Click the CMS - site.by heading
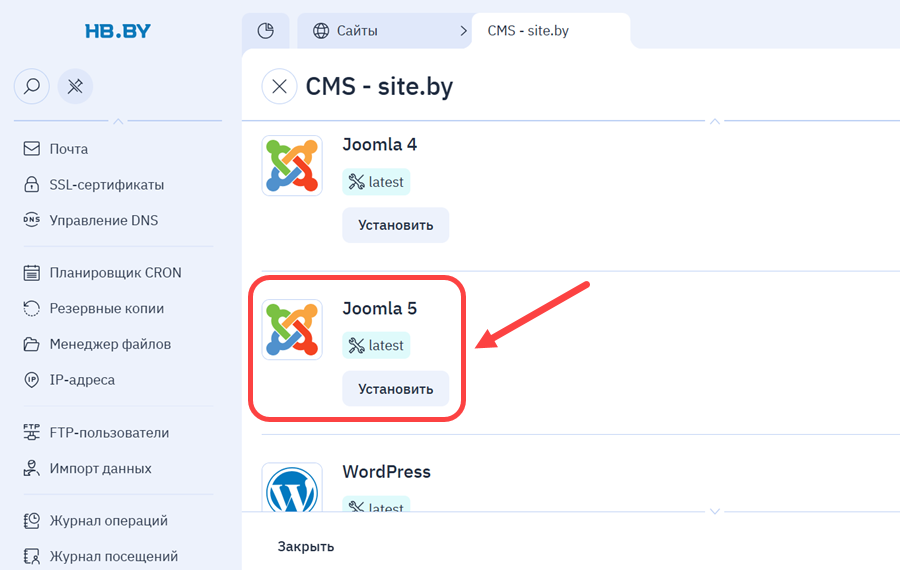 (379, 87)
